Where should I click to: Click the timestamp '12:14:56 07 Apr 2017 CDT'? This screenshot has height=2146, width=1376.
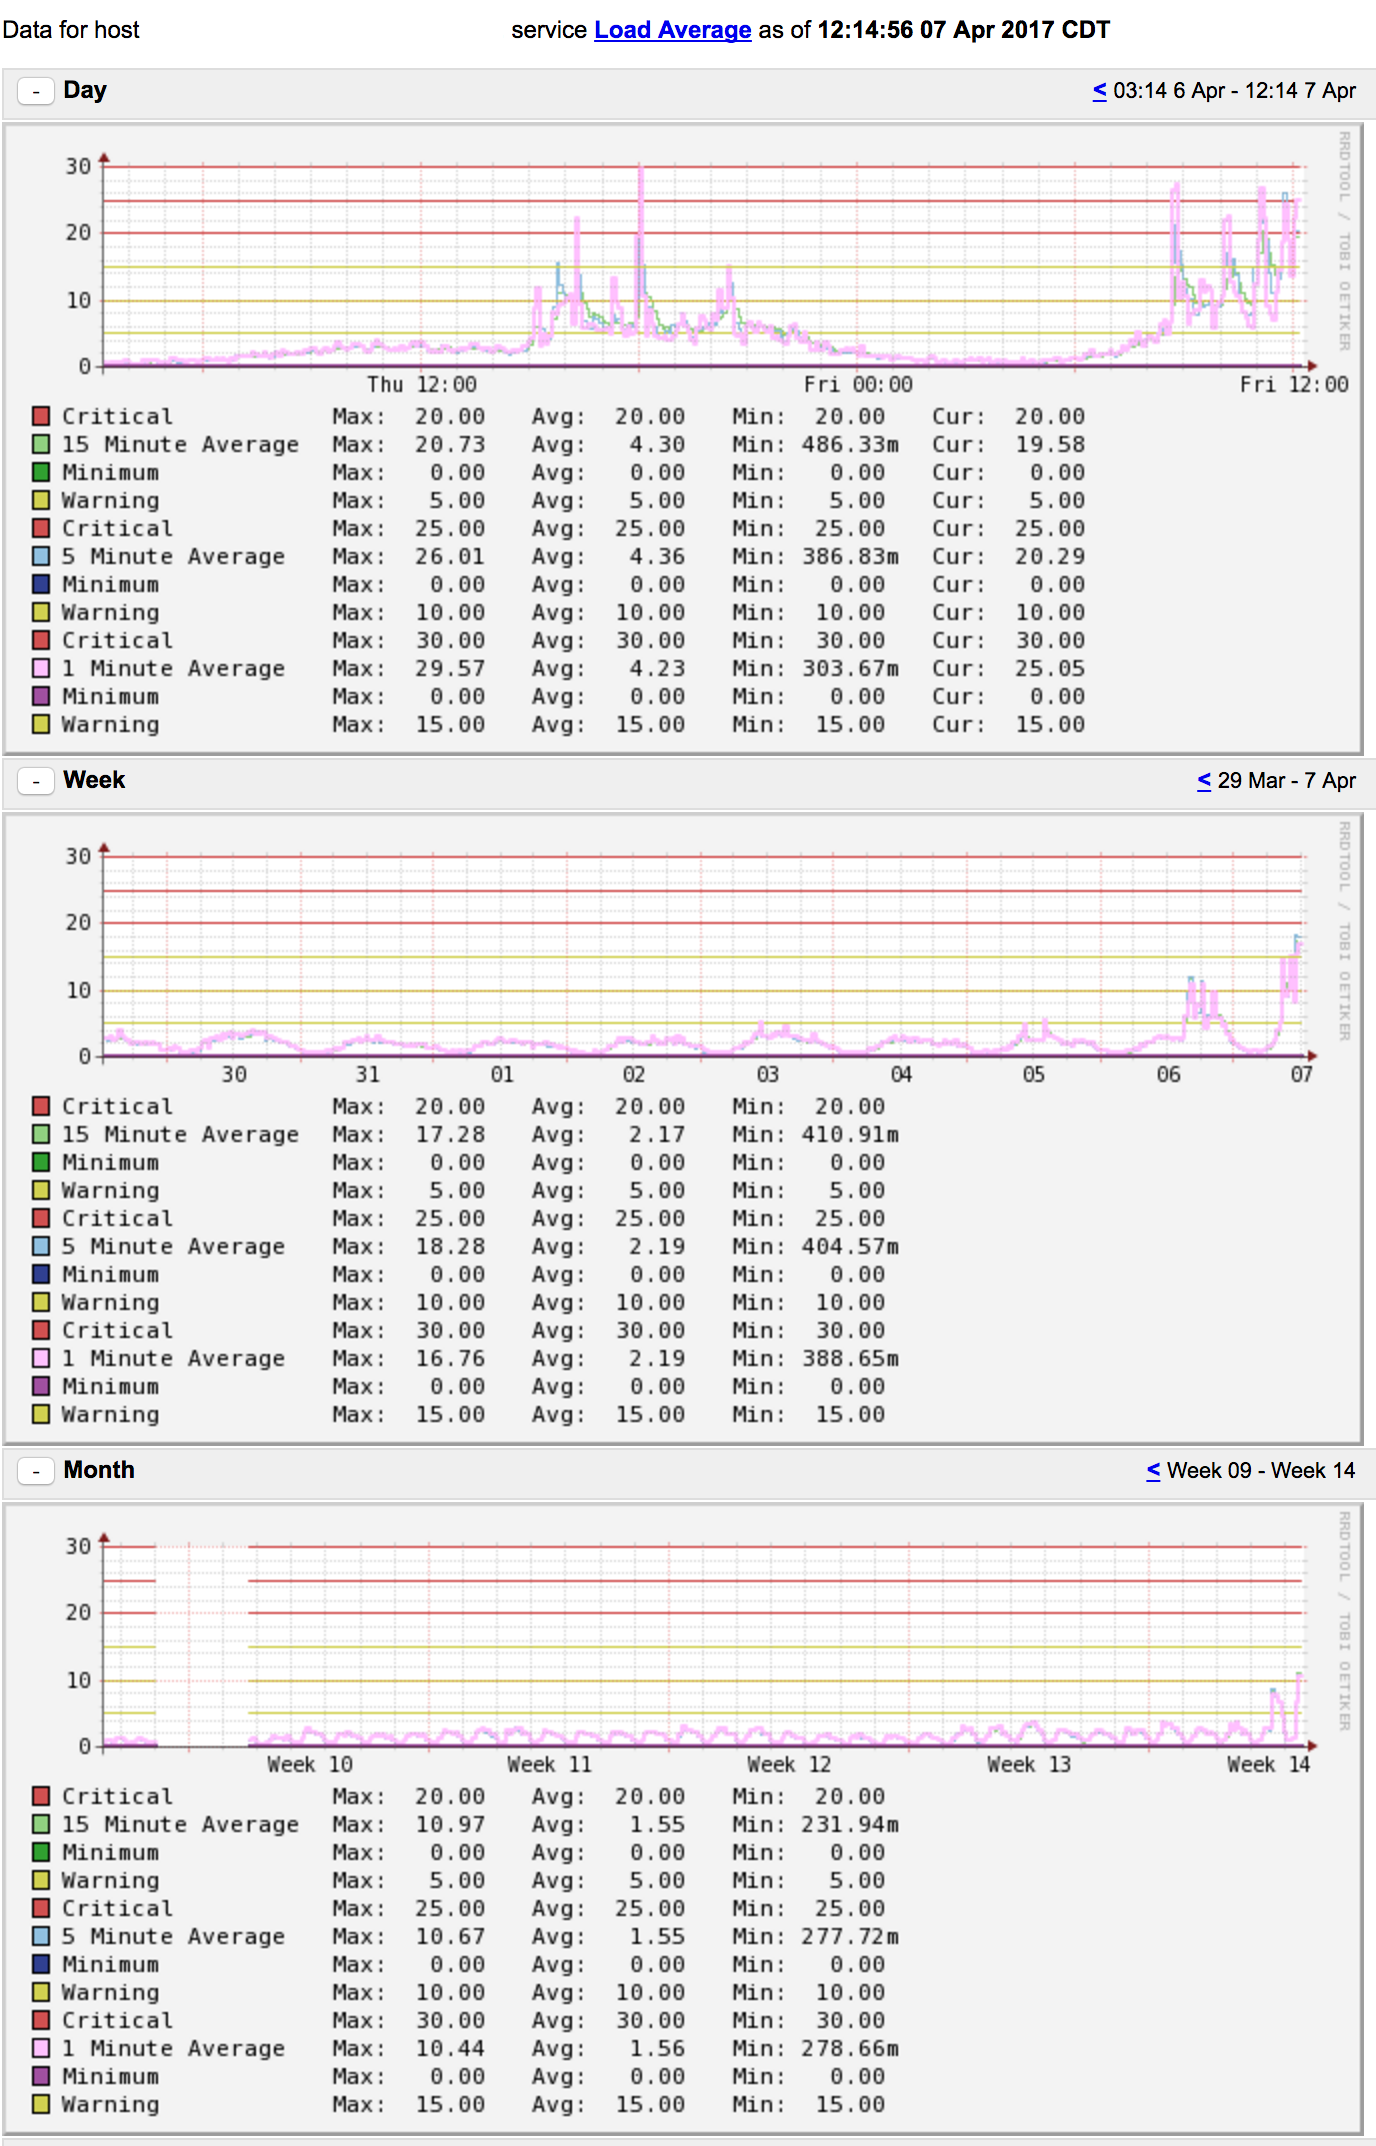point(964,30)
